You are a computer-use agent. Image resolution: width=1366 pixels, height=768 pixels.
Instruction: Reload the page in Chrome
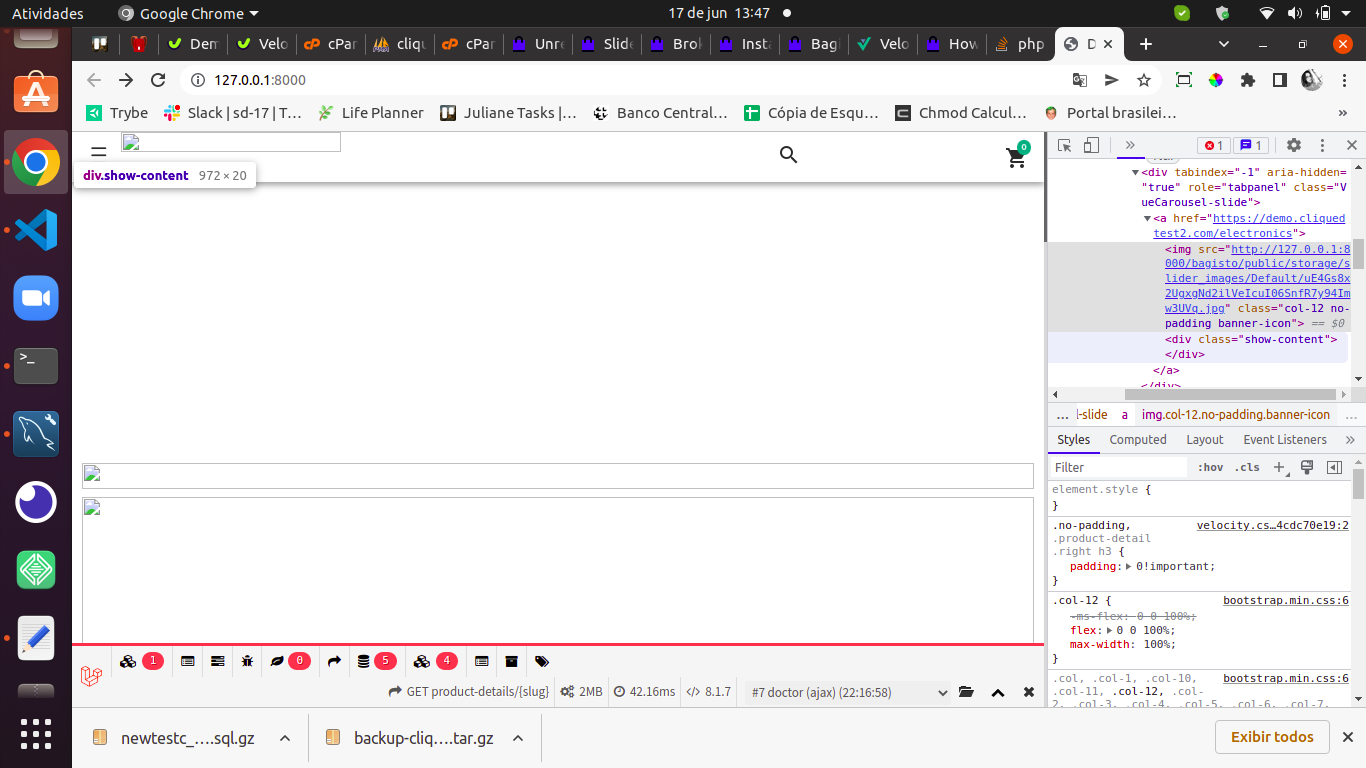pos(158,80)
